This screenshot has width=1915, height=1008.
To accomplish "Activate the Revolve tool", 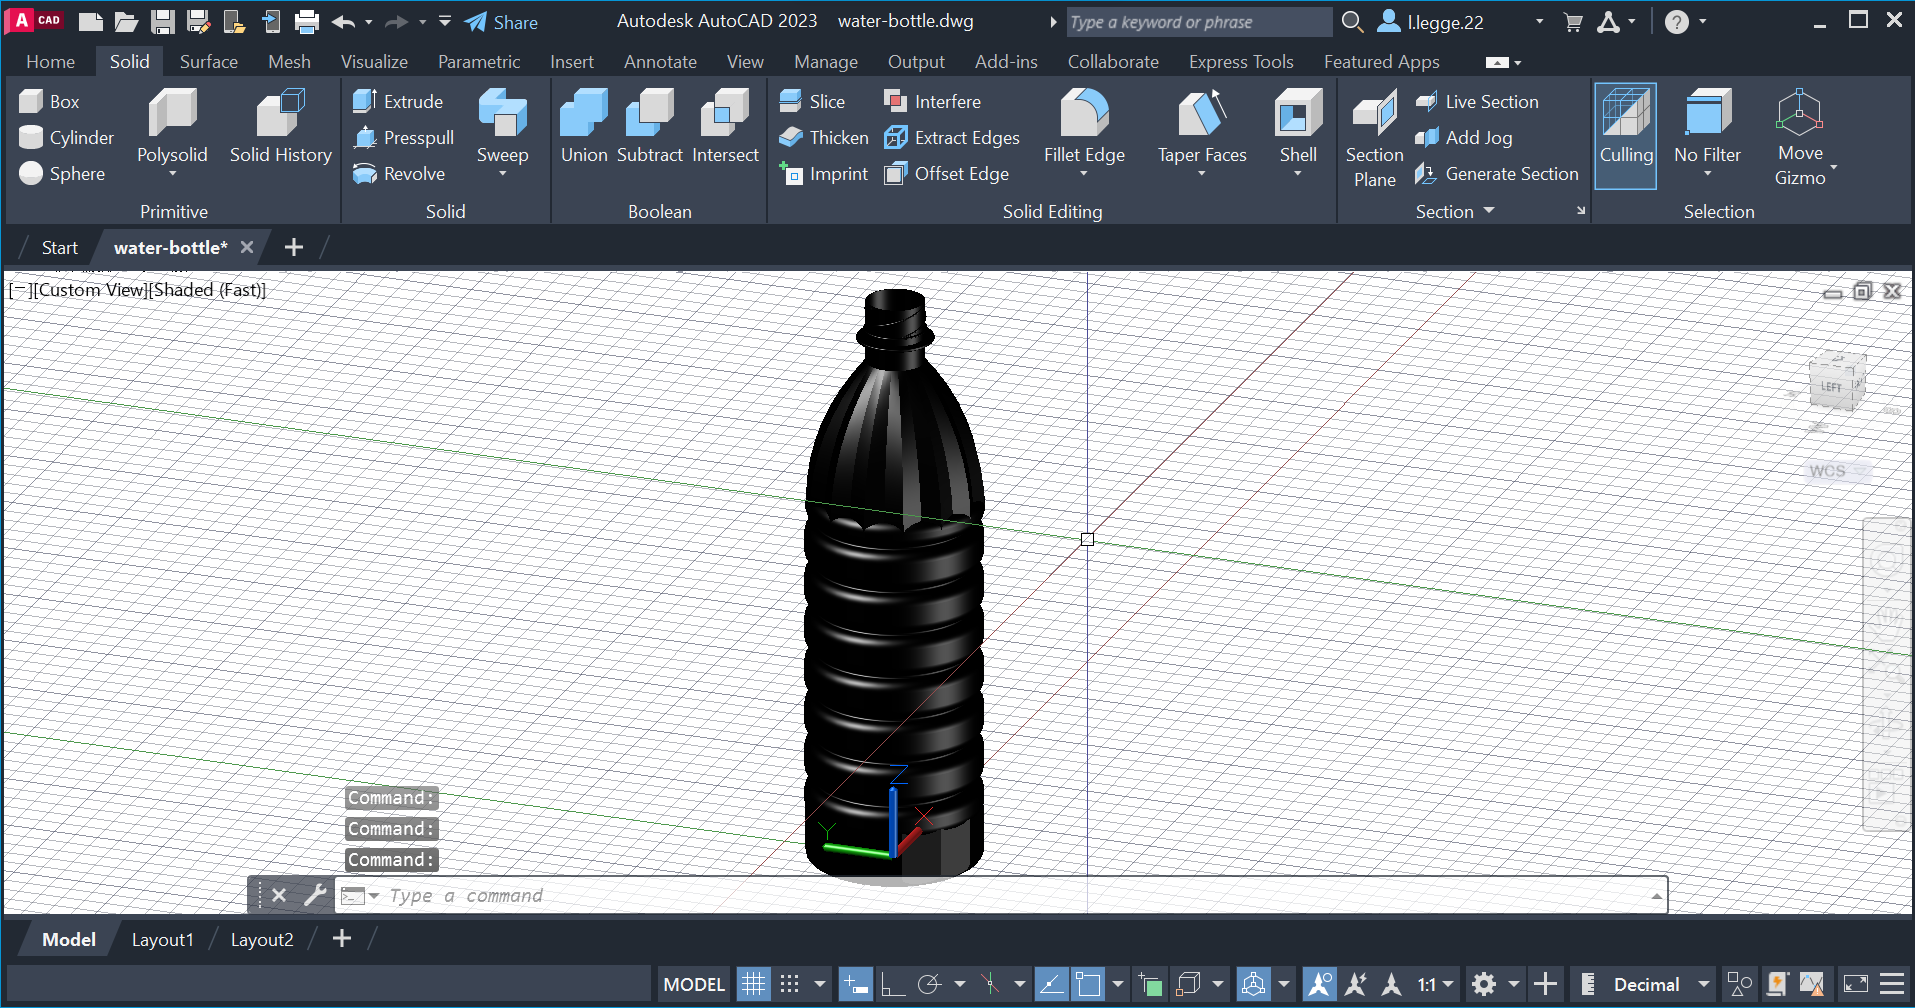I will (x=399, y=173).
